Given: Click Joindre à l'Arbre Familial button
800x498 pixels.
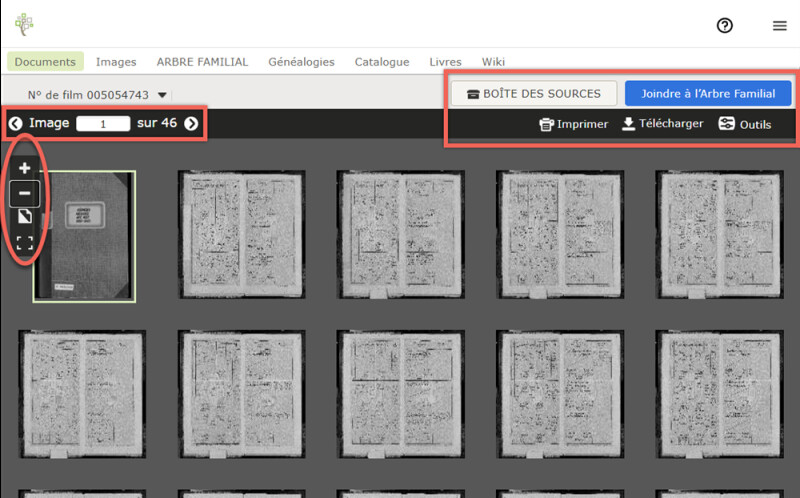Looking at the screenshot, I should tap(708, 94).
